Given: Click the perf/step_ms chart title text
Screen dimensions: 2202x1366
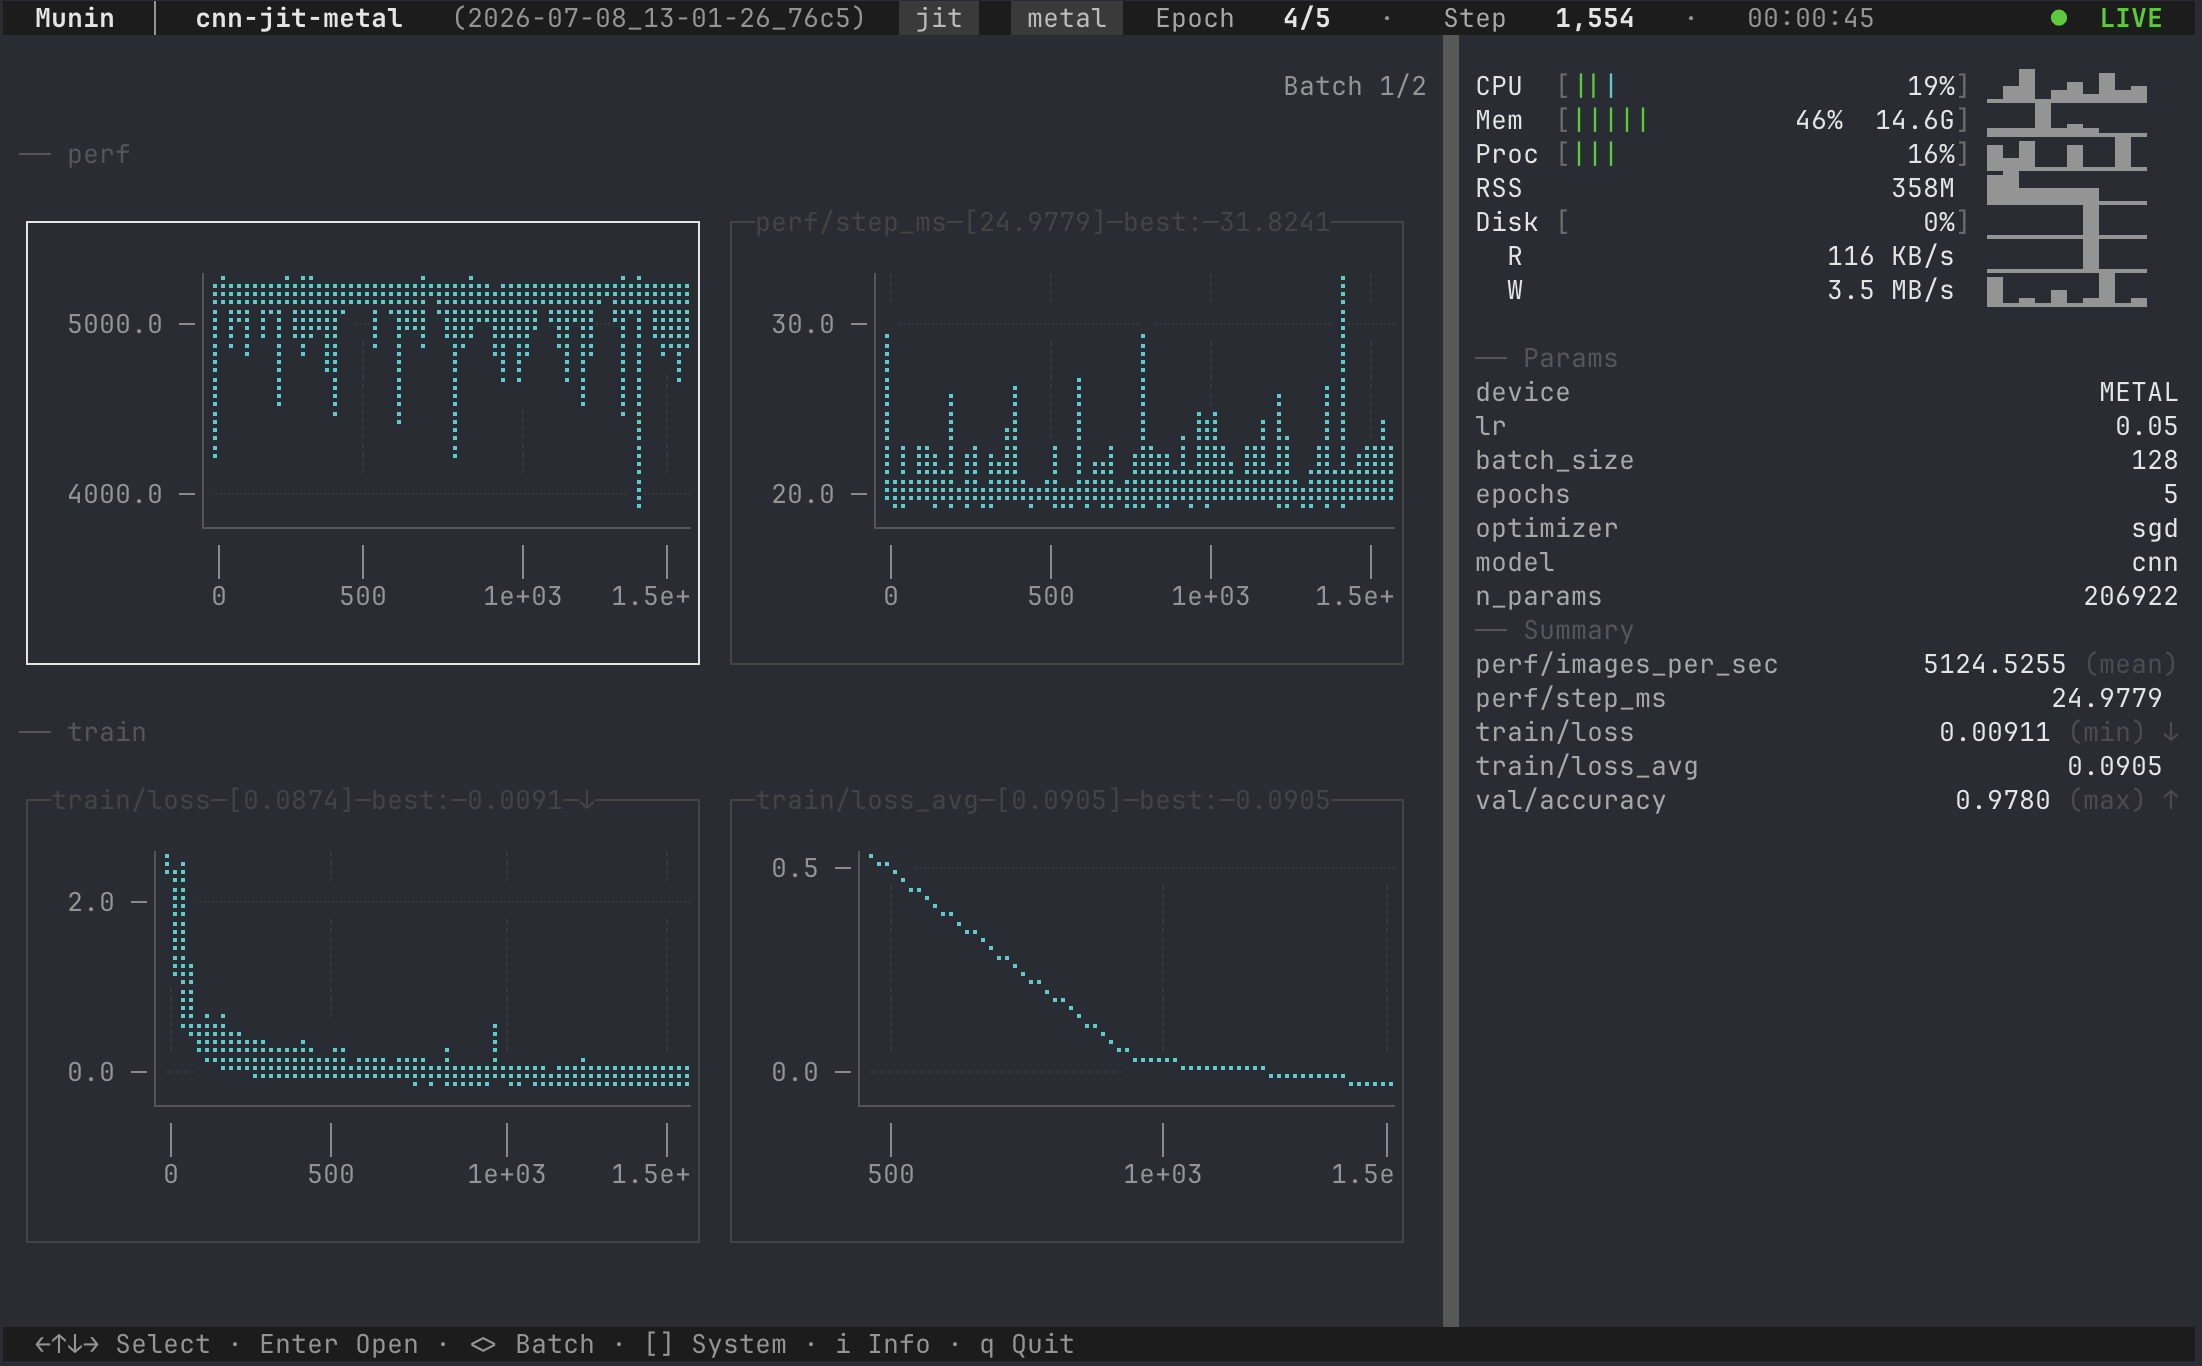Looking at the screenshot, I should (x=1043, y=222).
